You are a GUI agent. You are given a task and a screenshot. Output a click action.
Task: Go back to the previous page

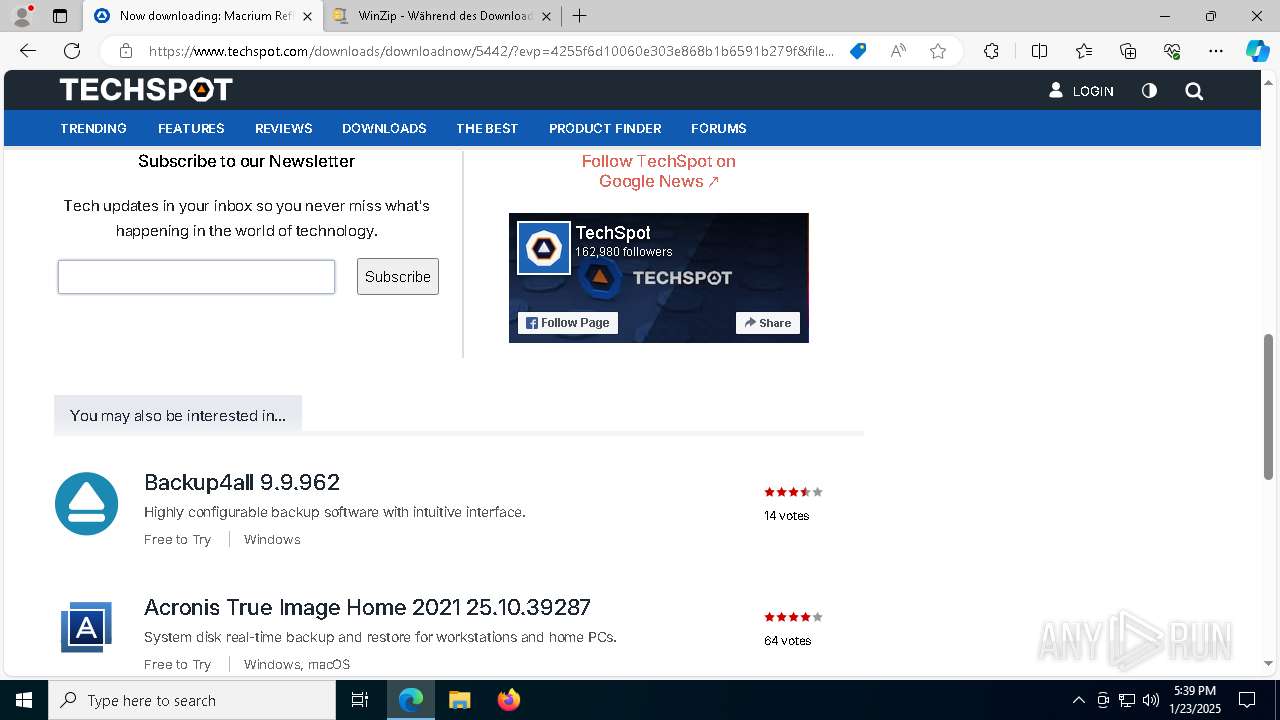[28, 51]
